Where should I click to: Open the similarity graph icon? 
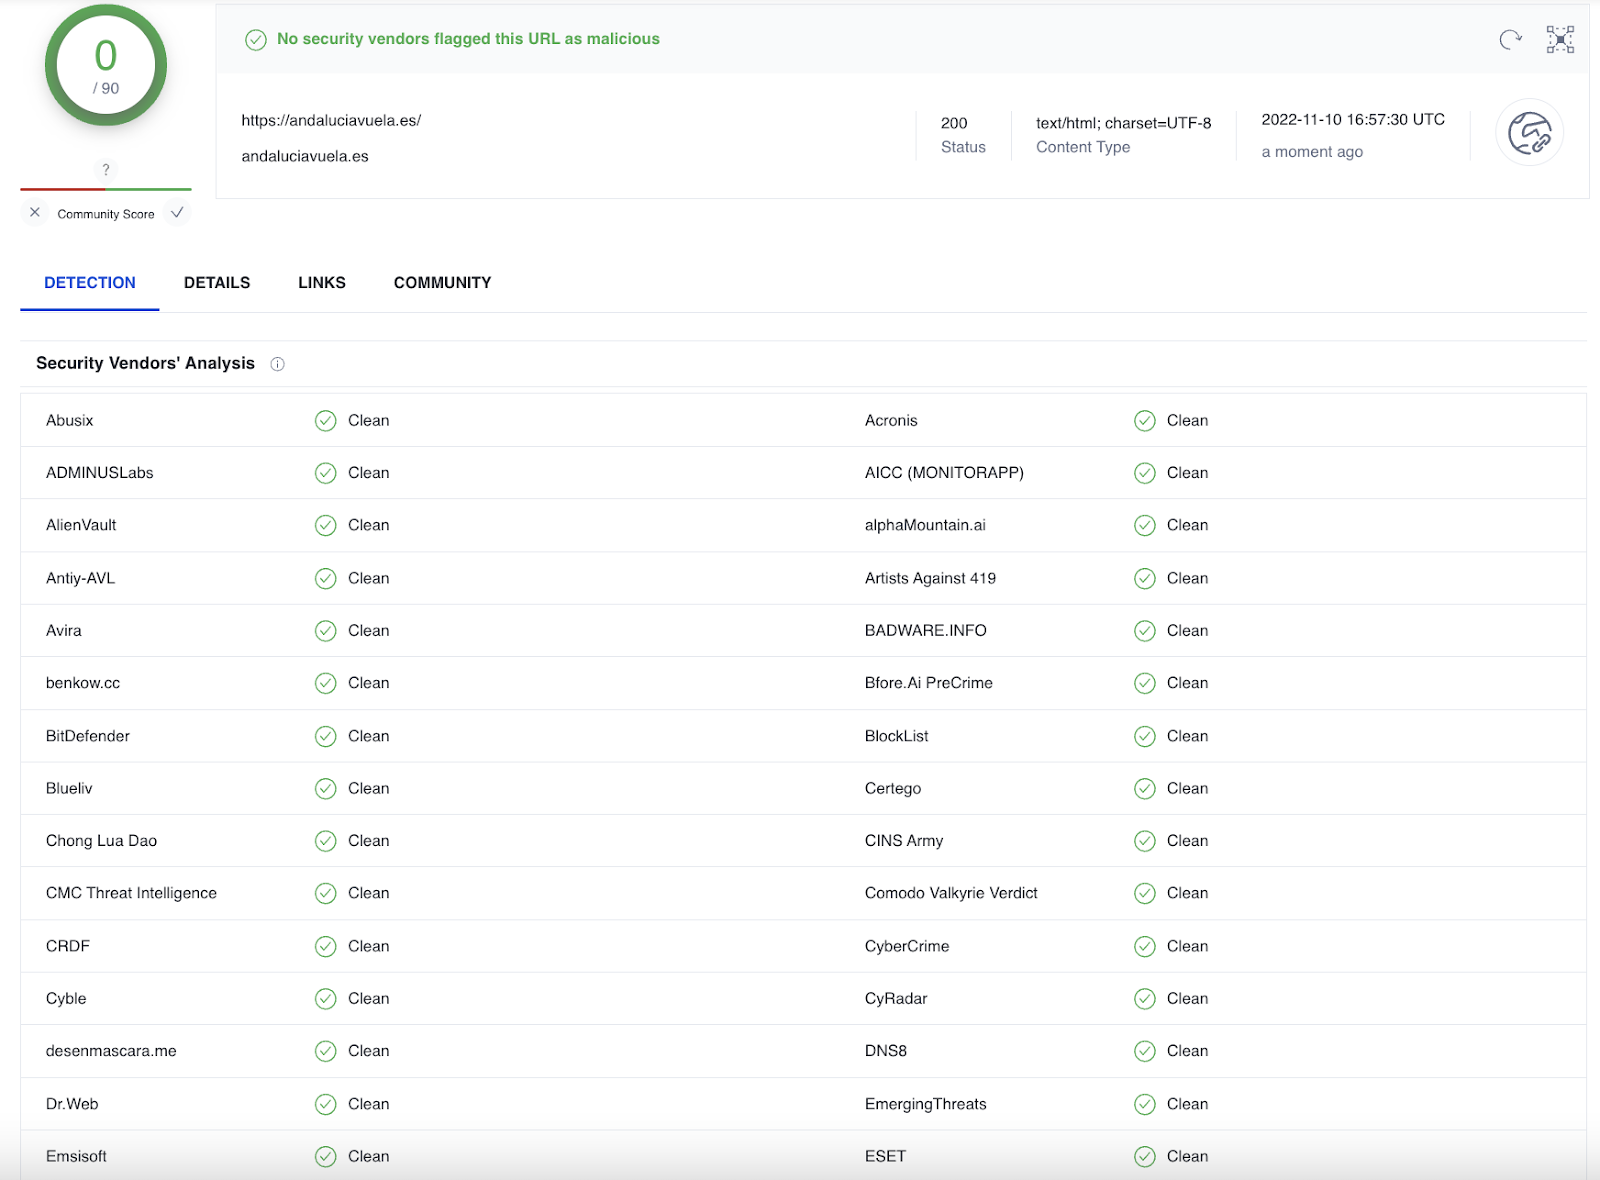click(x=1560, y=39)
